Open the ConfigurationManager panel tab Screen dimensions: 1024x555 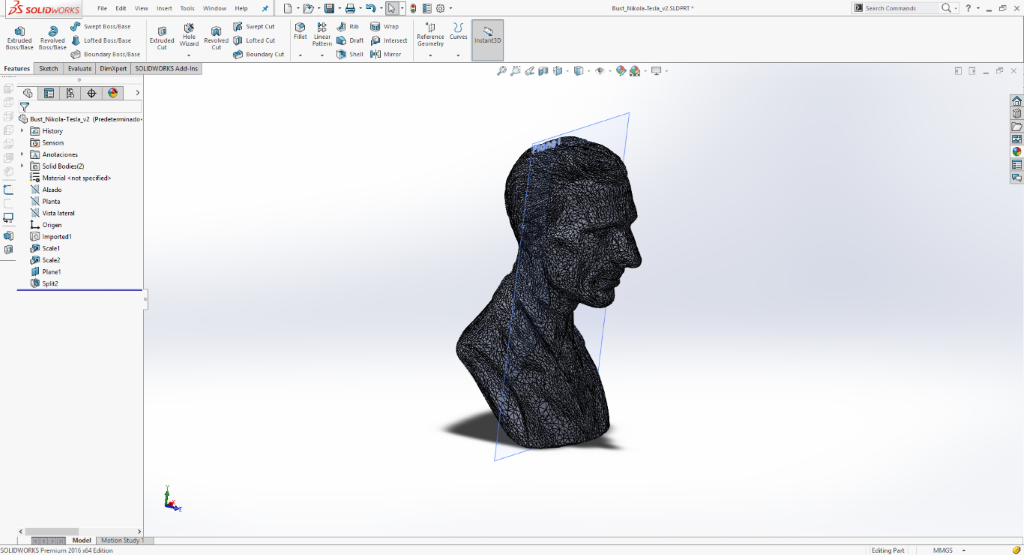[70, 93]
